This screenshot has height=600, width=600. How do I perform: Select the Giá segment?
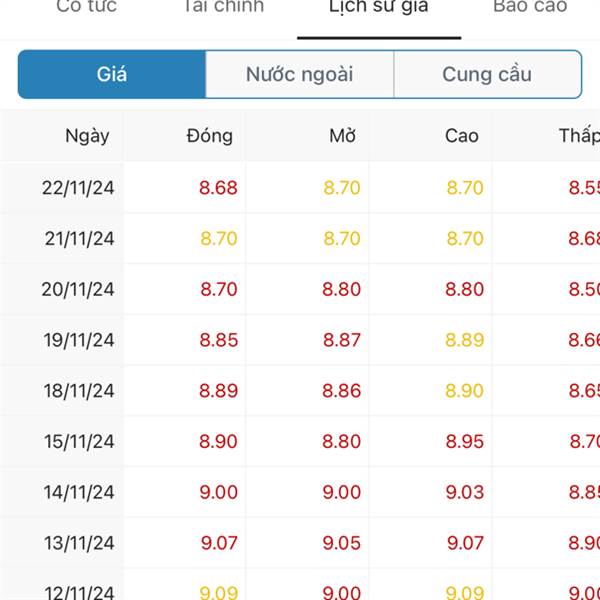click(x=112, y=74)
